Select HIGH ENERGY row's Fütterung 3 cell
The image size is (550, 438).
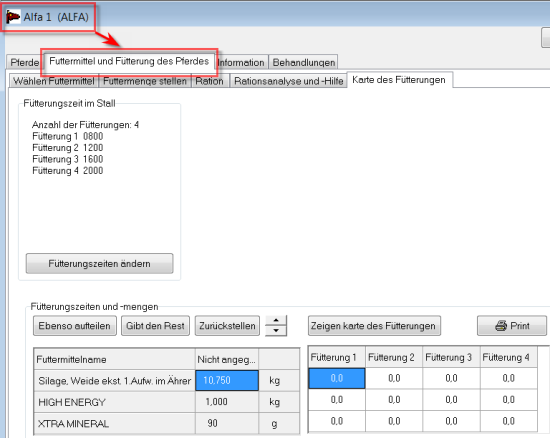(x=451, y=400)
